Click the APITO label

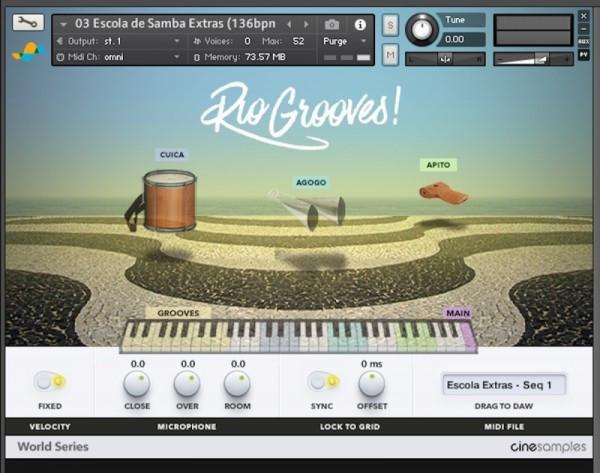439,165
